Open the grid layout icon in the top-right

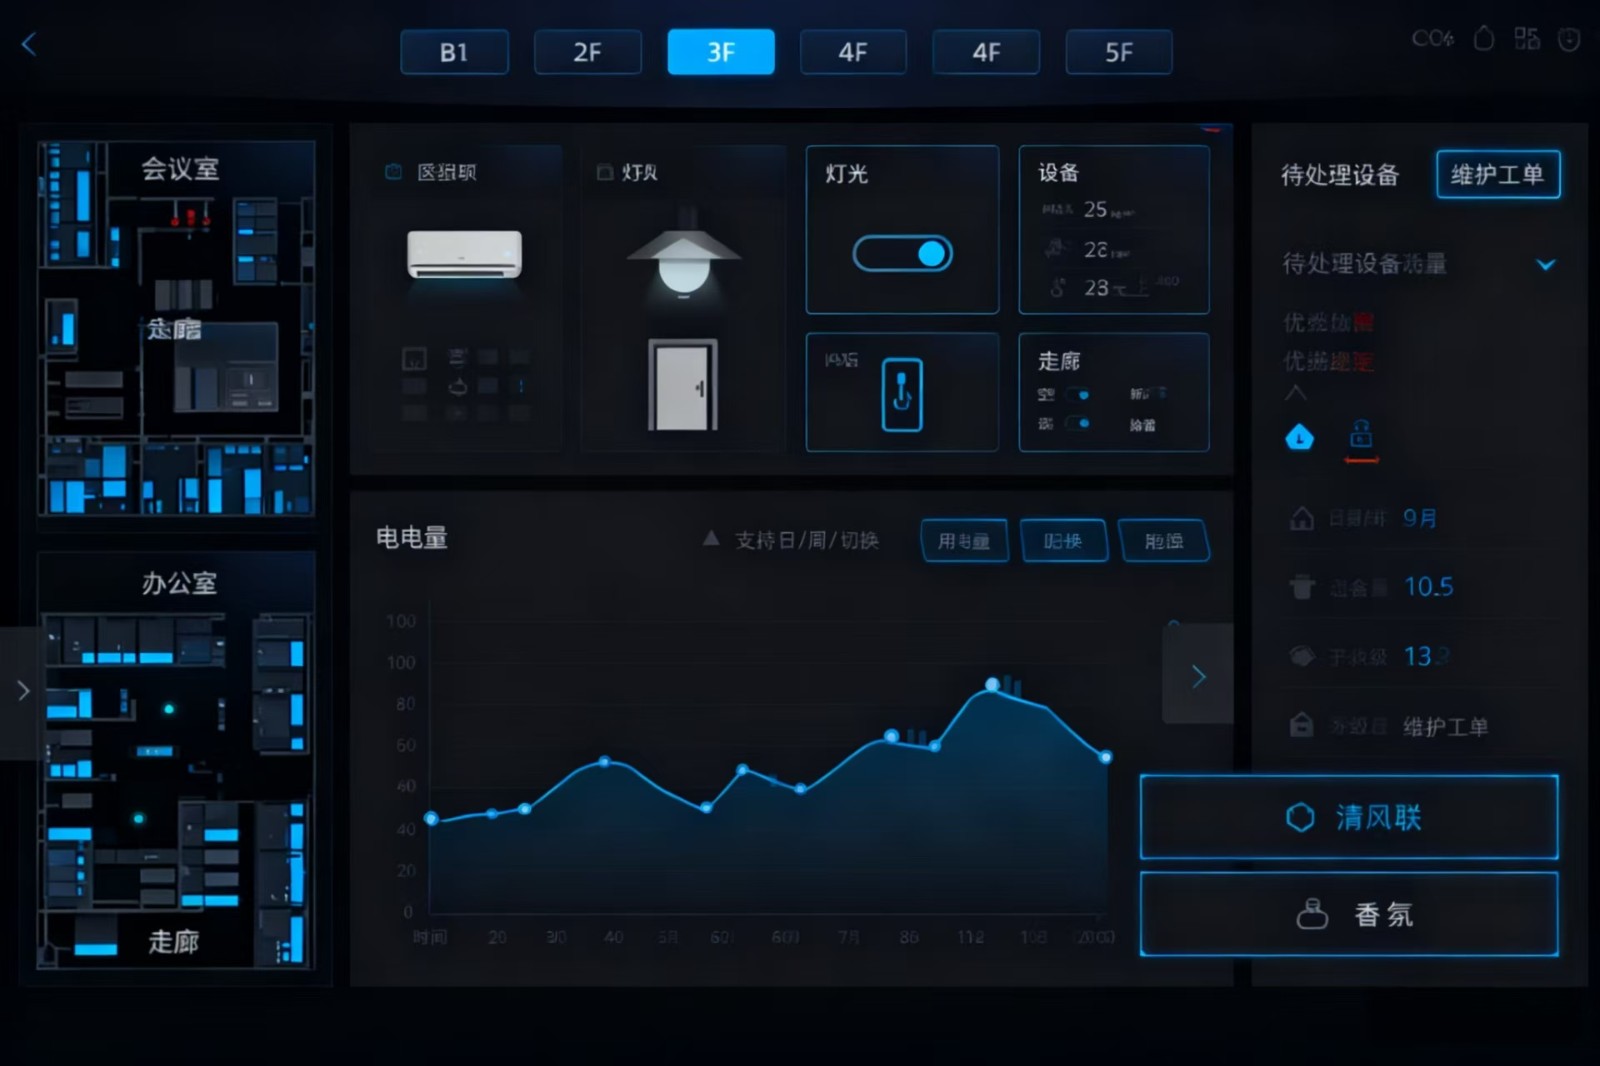coord(1526,39)
